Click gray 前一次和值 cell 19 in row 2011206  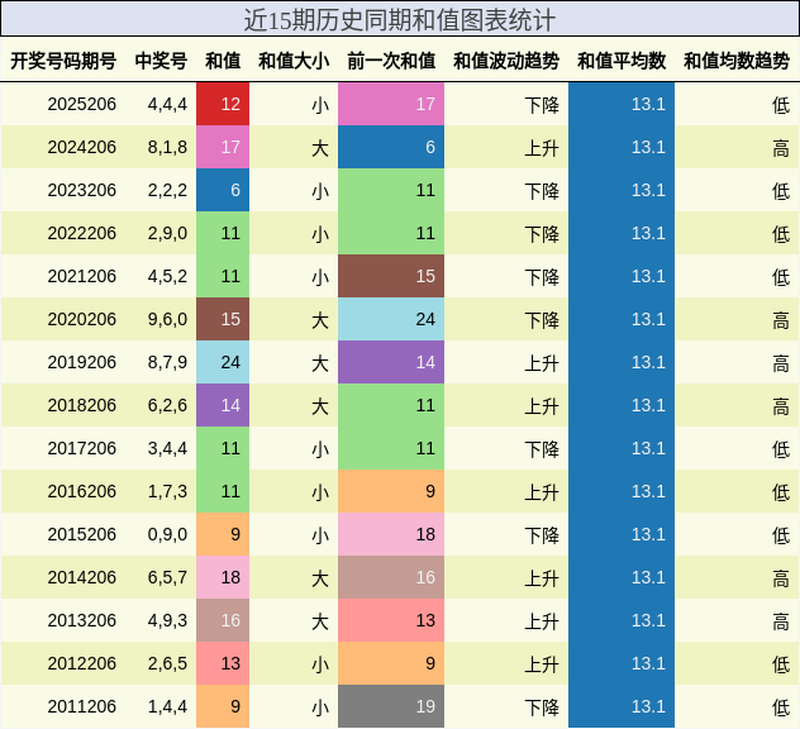(x=391, y=707)
